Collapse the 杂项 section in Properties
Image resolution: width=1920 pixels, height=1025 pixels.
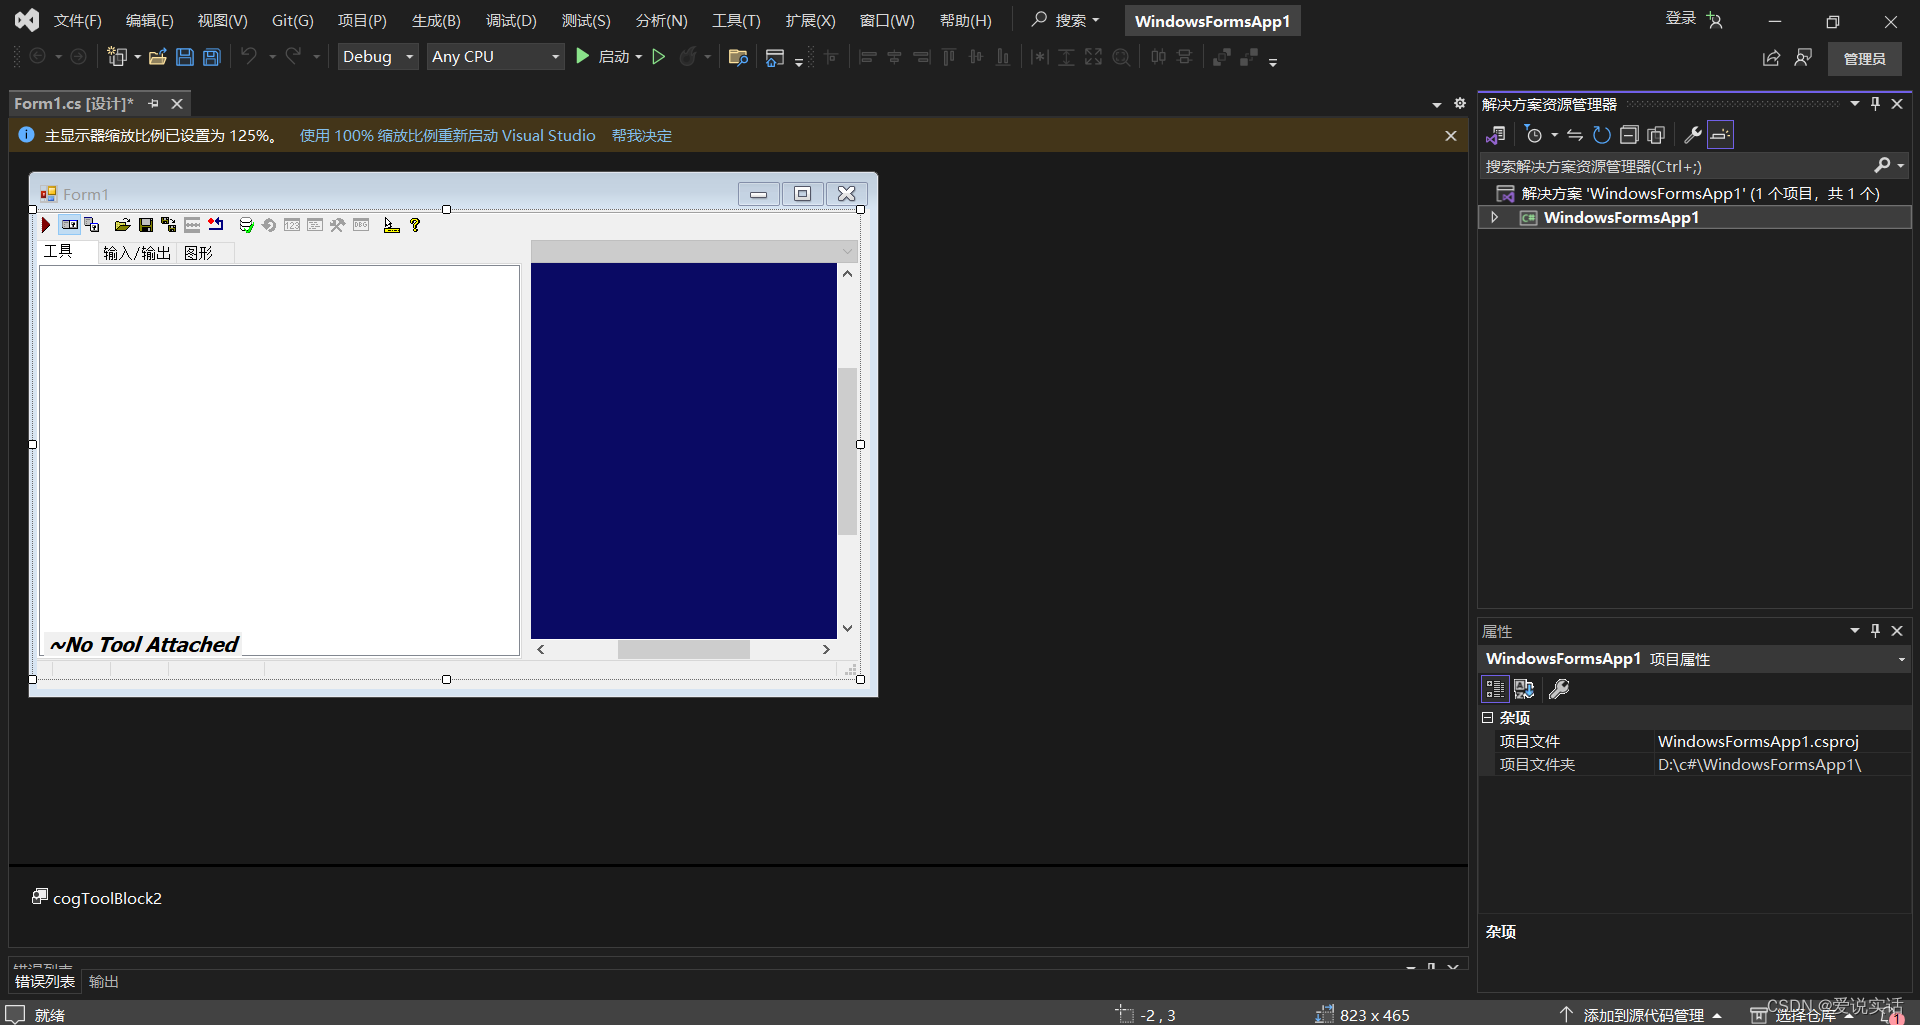point(1487,717)
